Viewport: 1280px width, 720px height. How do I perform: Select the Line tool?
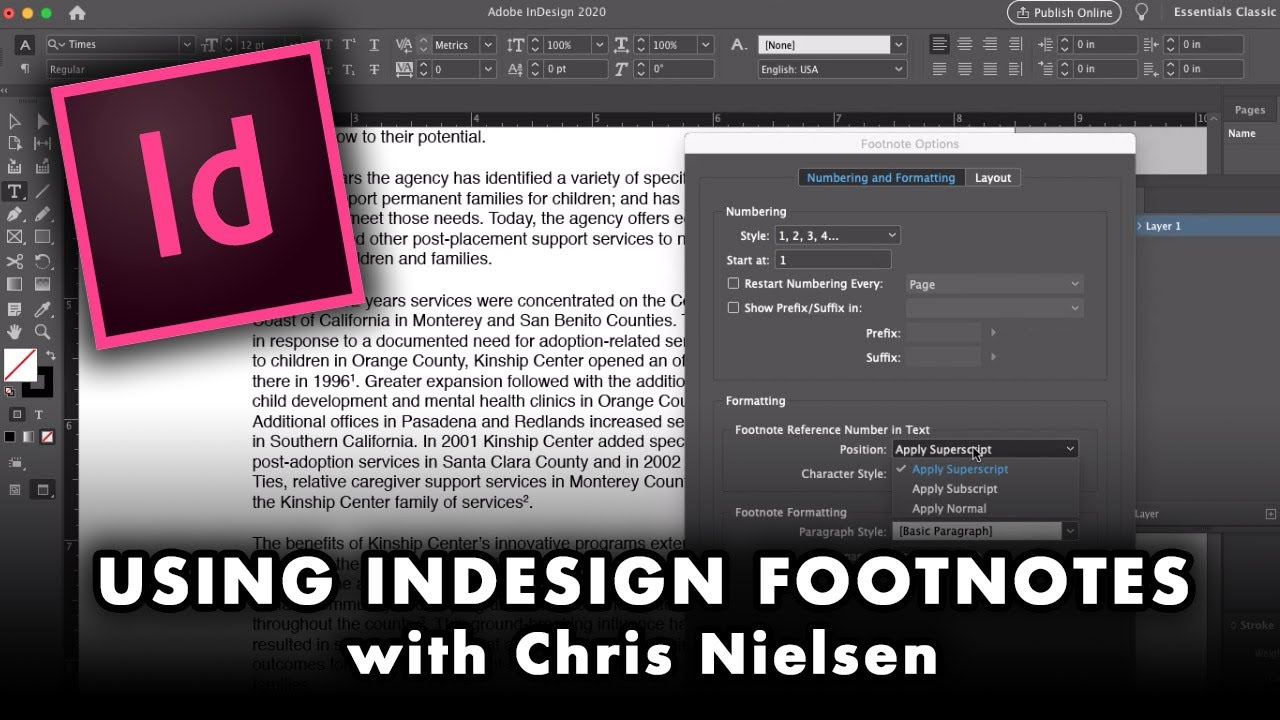(x=43, y=191)
